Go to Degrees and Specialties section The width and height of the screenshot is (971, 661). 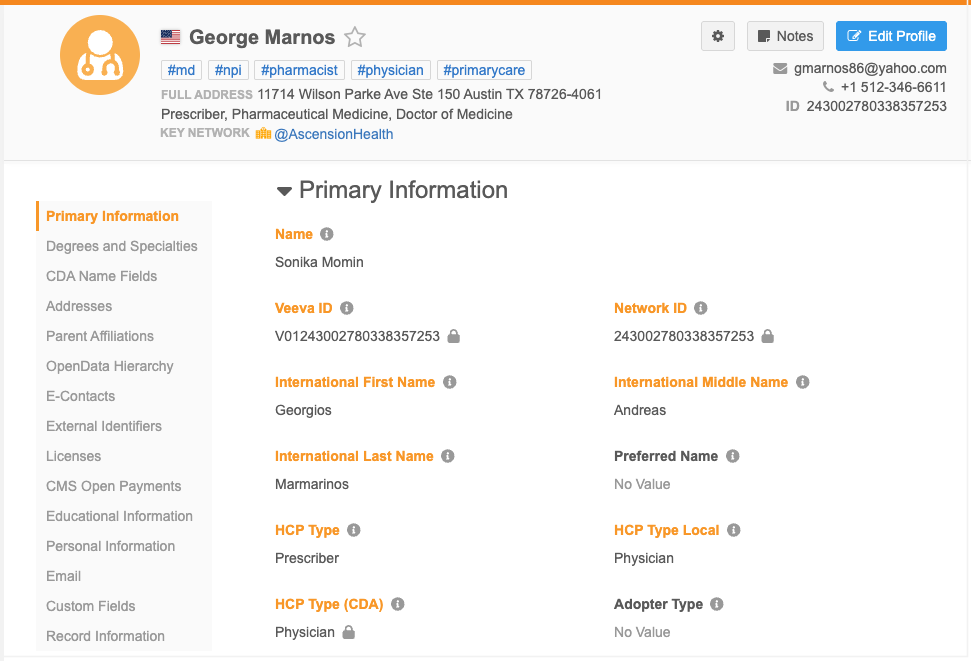pyautogui.click(x=122, y=246)
